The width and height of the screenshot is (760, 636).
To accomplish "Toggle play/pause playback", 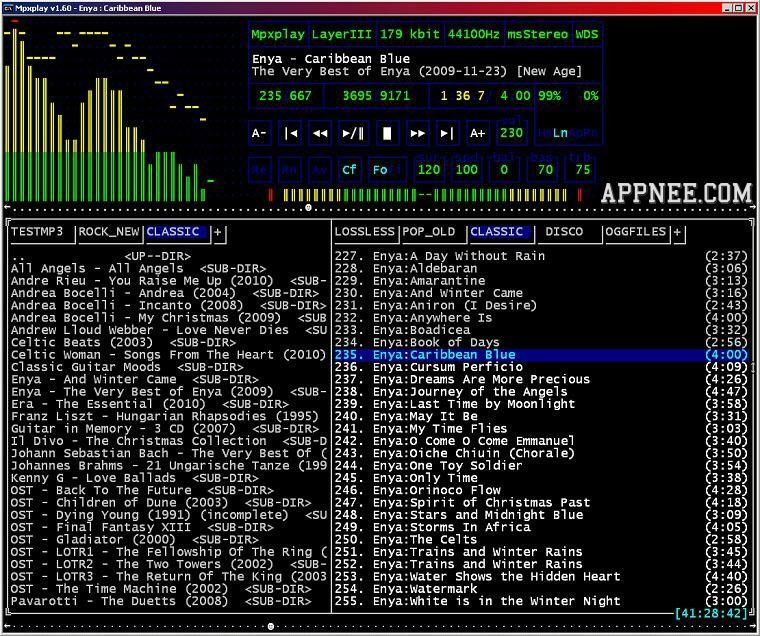I will pos(353,133).
